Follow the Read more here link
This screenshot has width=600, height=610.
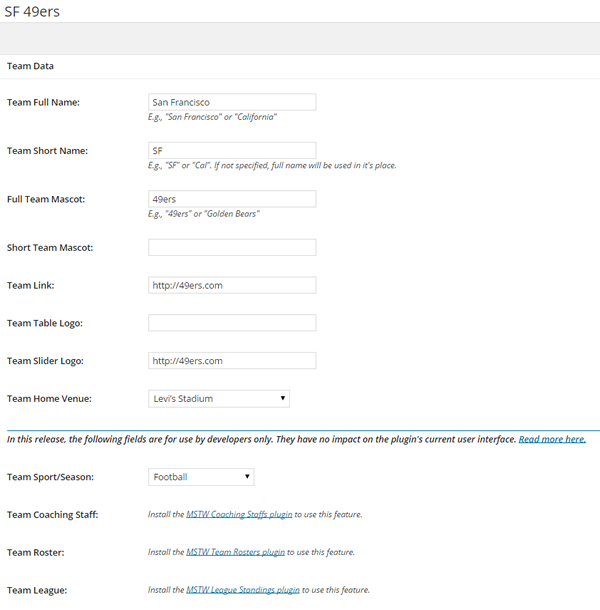pos(552,439)
